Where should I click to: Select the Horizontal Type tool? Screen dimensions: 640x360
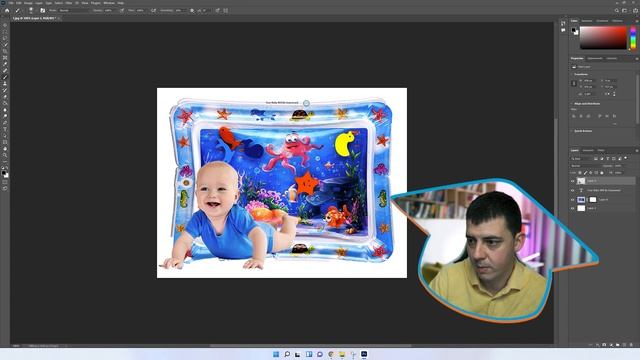tap(5, 129)
